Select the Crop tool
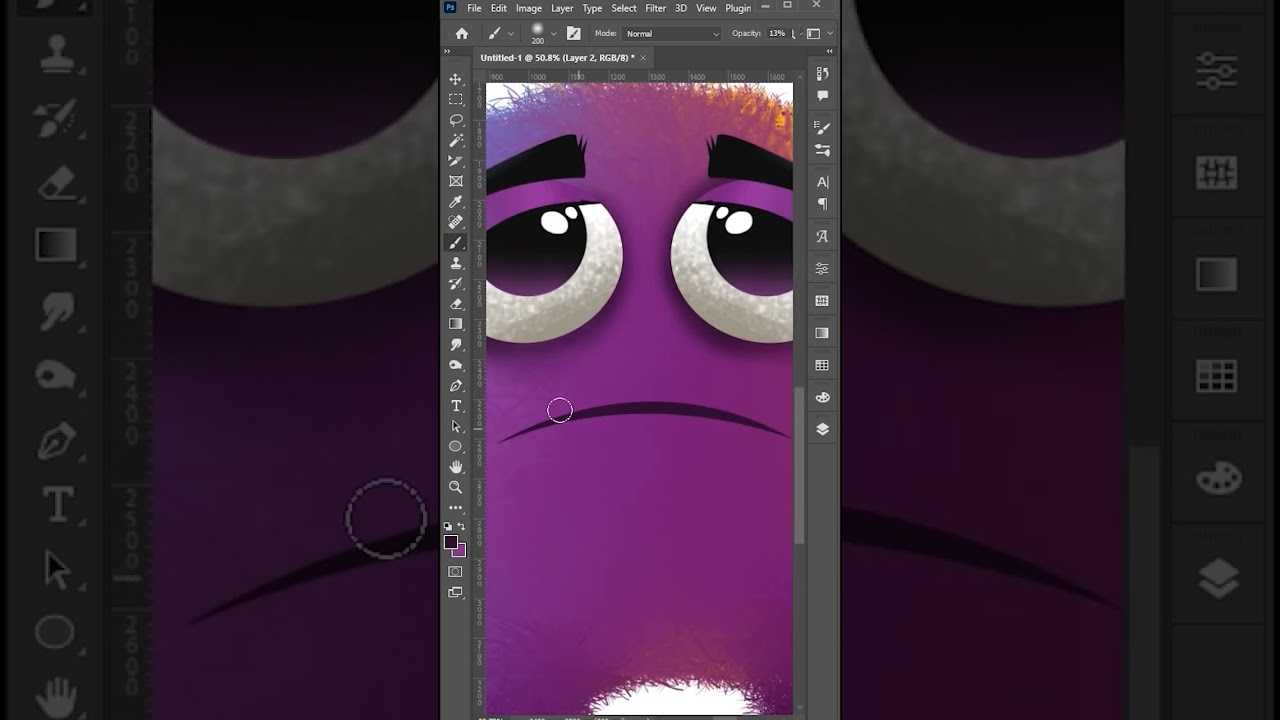 pos(456,160)
